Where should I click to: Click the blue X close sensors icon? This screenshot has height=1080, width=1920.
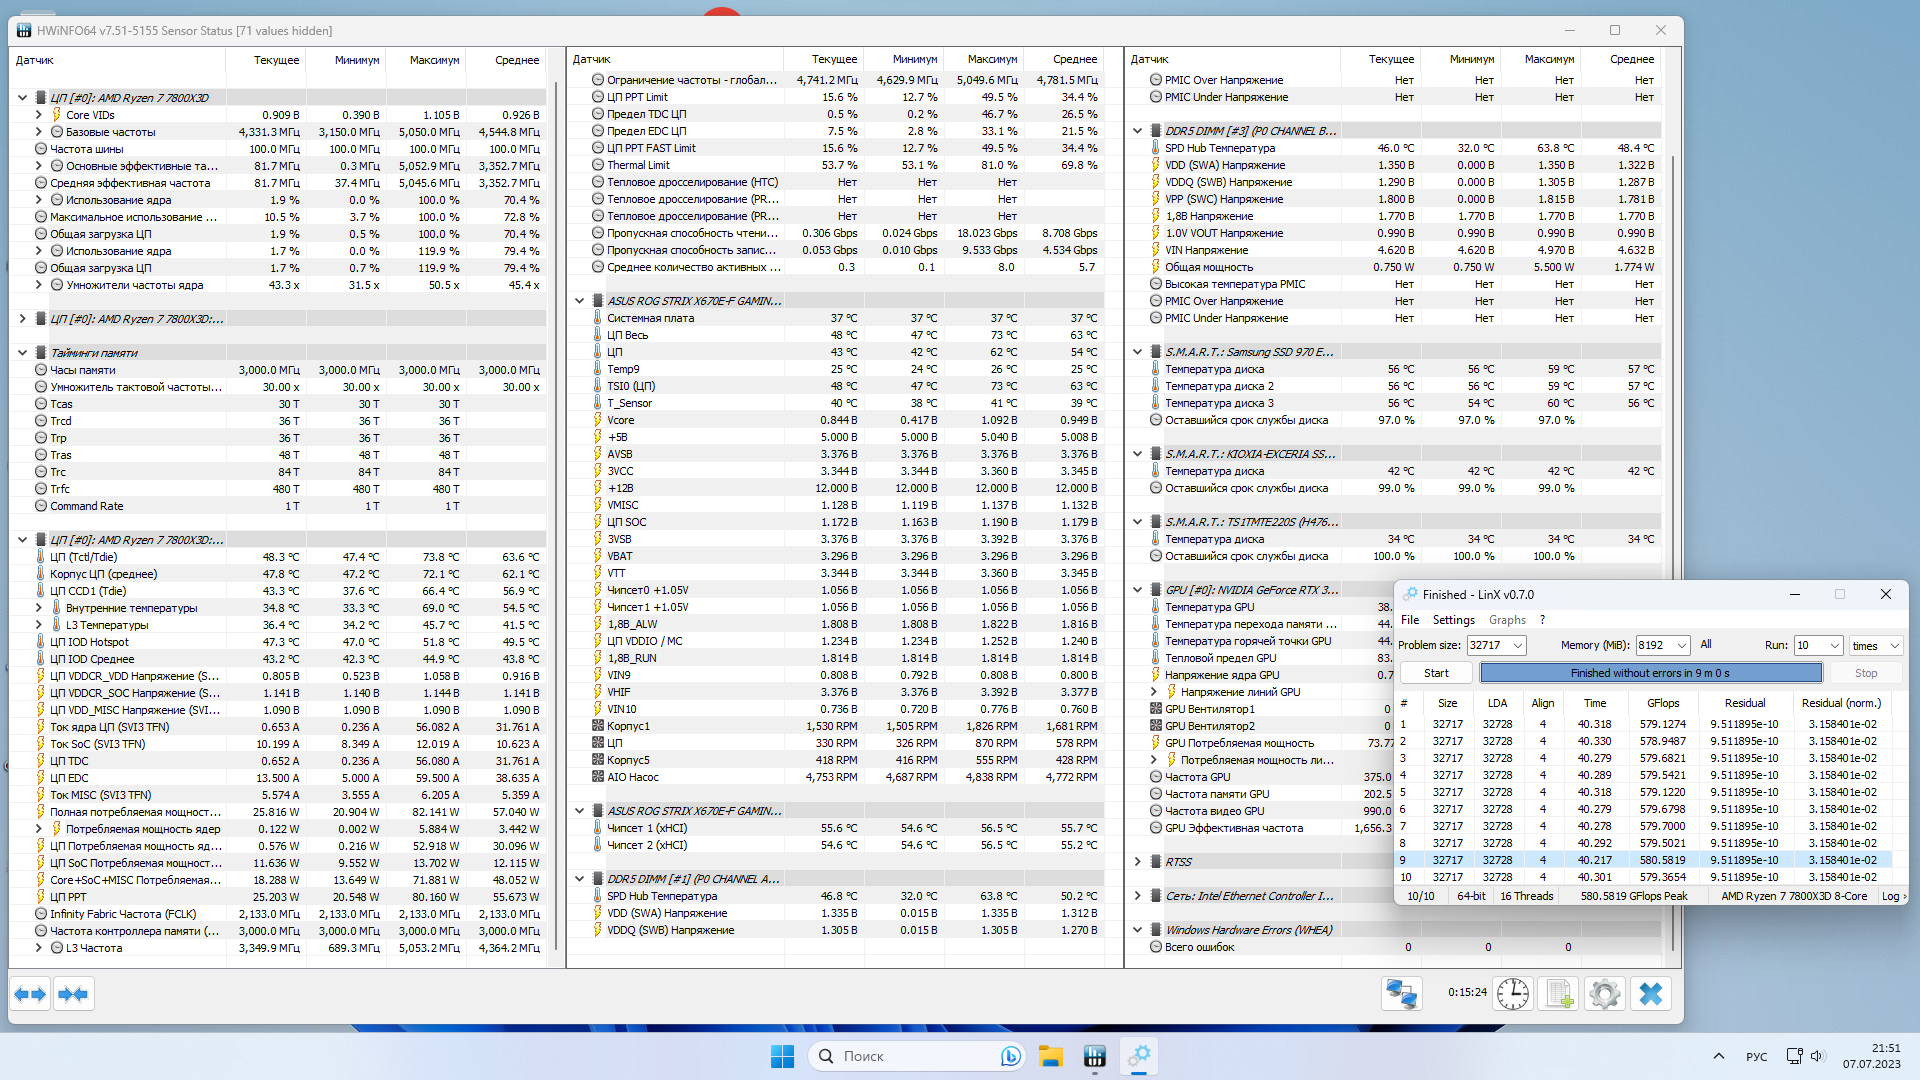pyautogui.click(x=1651, y=994)
